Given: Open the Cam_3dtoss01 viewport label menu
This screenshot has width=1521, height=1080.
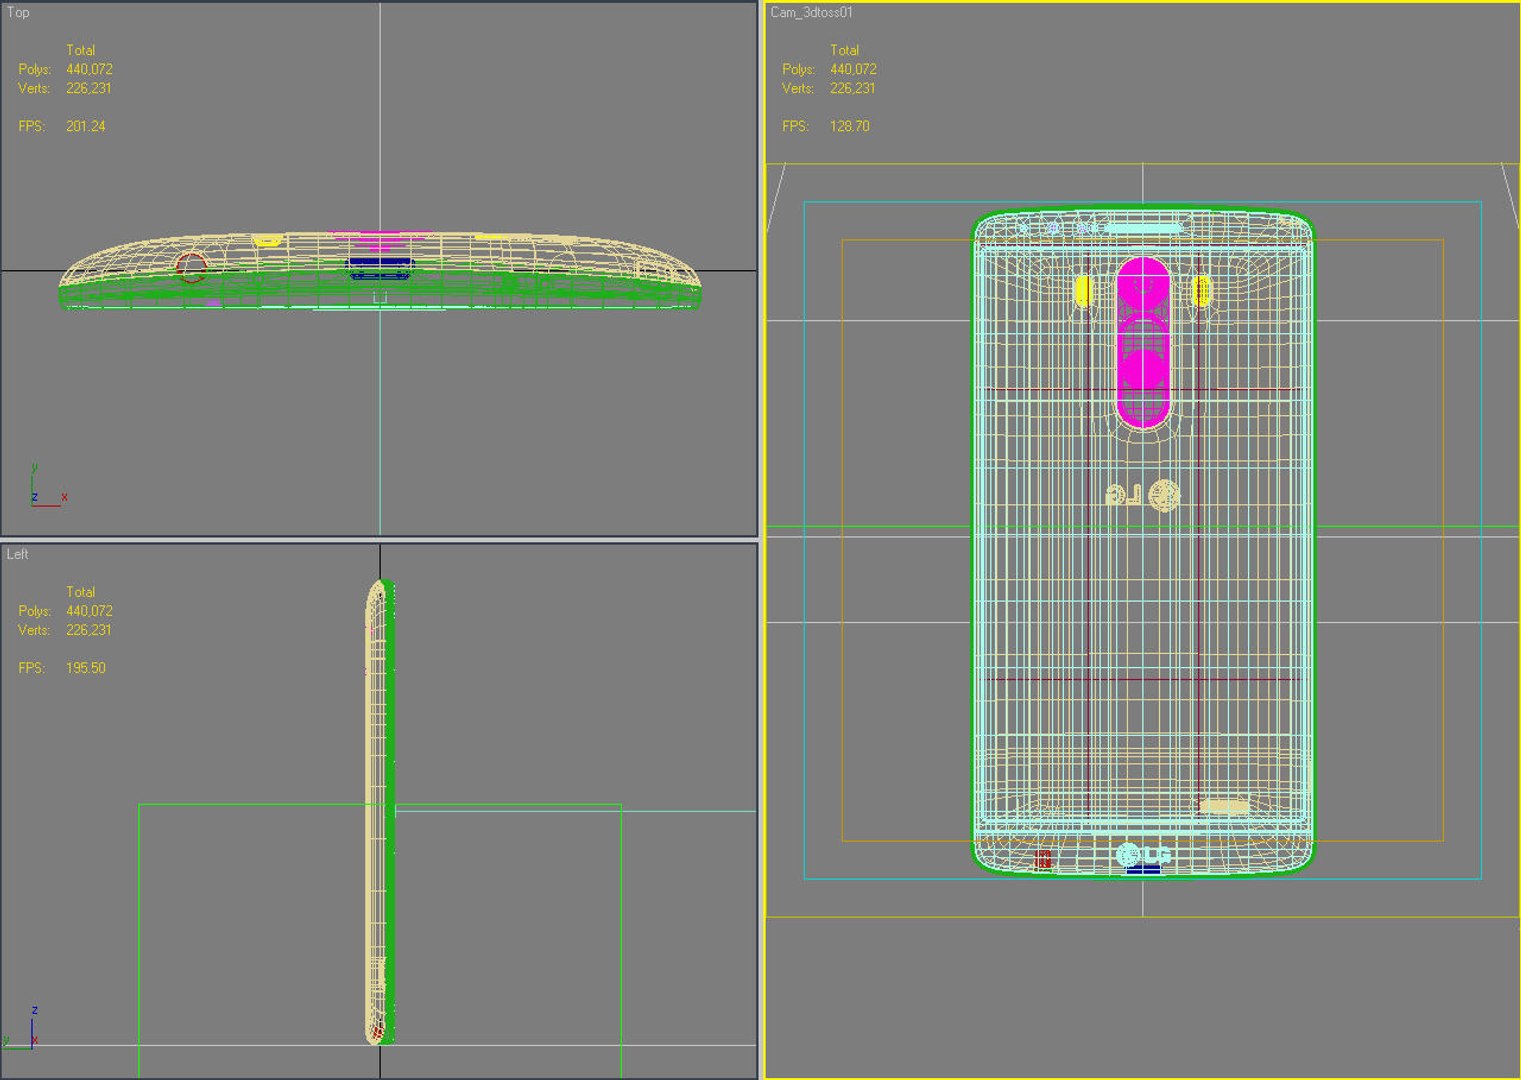Looking at the screenshot, I should [x=811, y=12].
